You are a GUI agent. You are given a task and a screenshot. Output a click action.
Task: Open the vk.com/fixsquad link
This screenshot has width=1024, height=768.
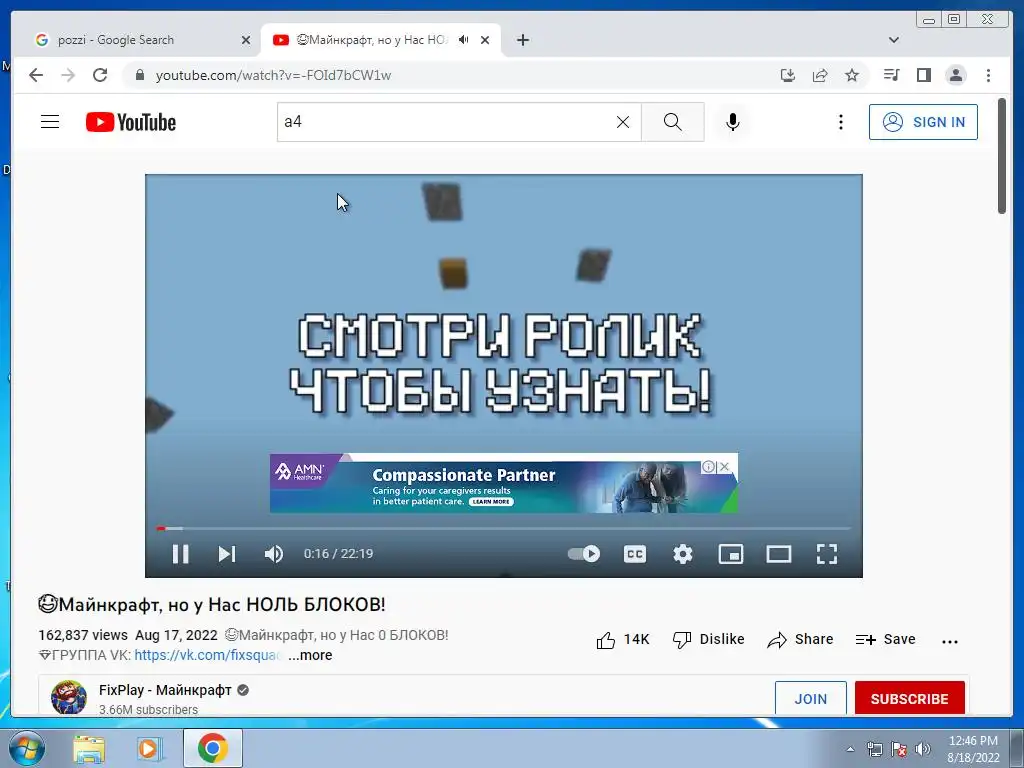208,655
